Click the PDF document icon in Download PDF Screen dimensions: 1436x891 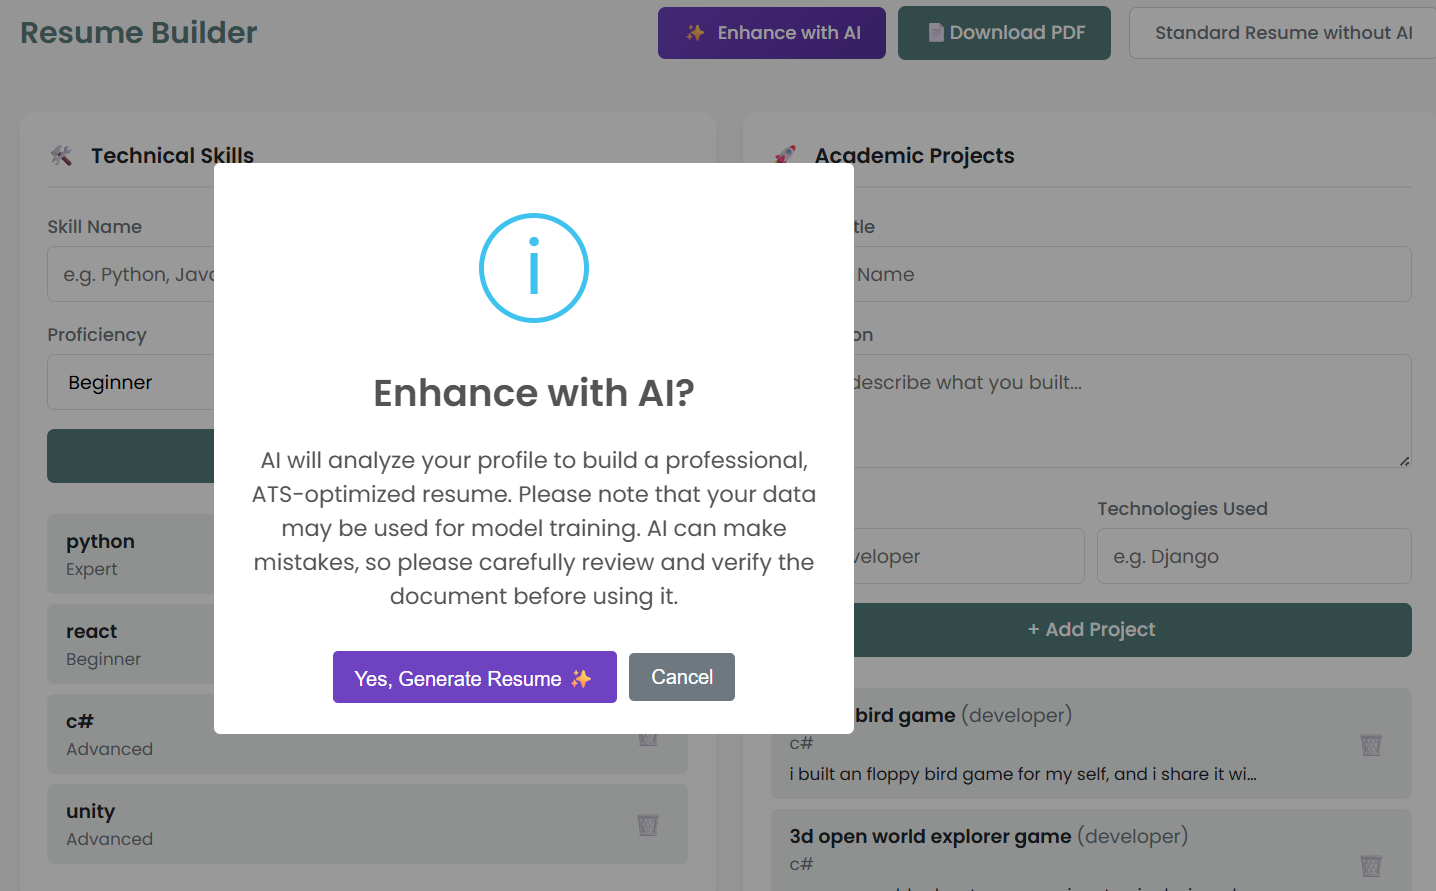tap(936, 33)
